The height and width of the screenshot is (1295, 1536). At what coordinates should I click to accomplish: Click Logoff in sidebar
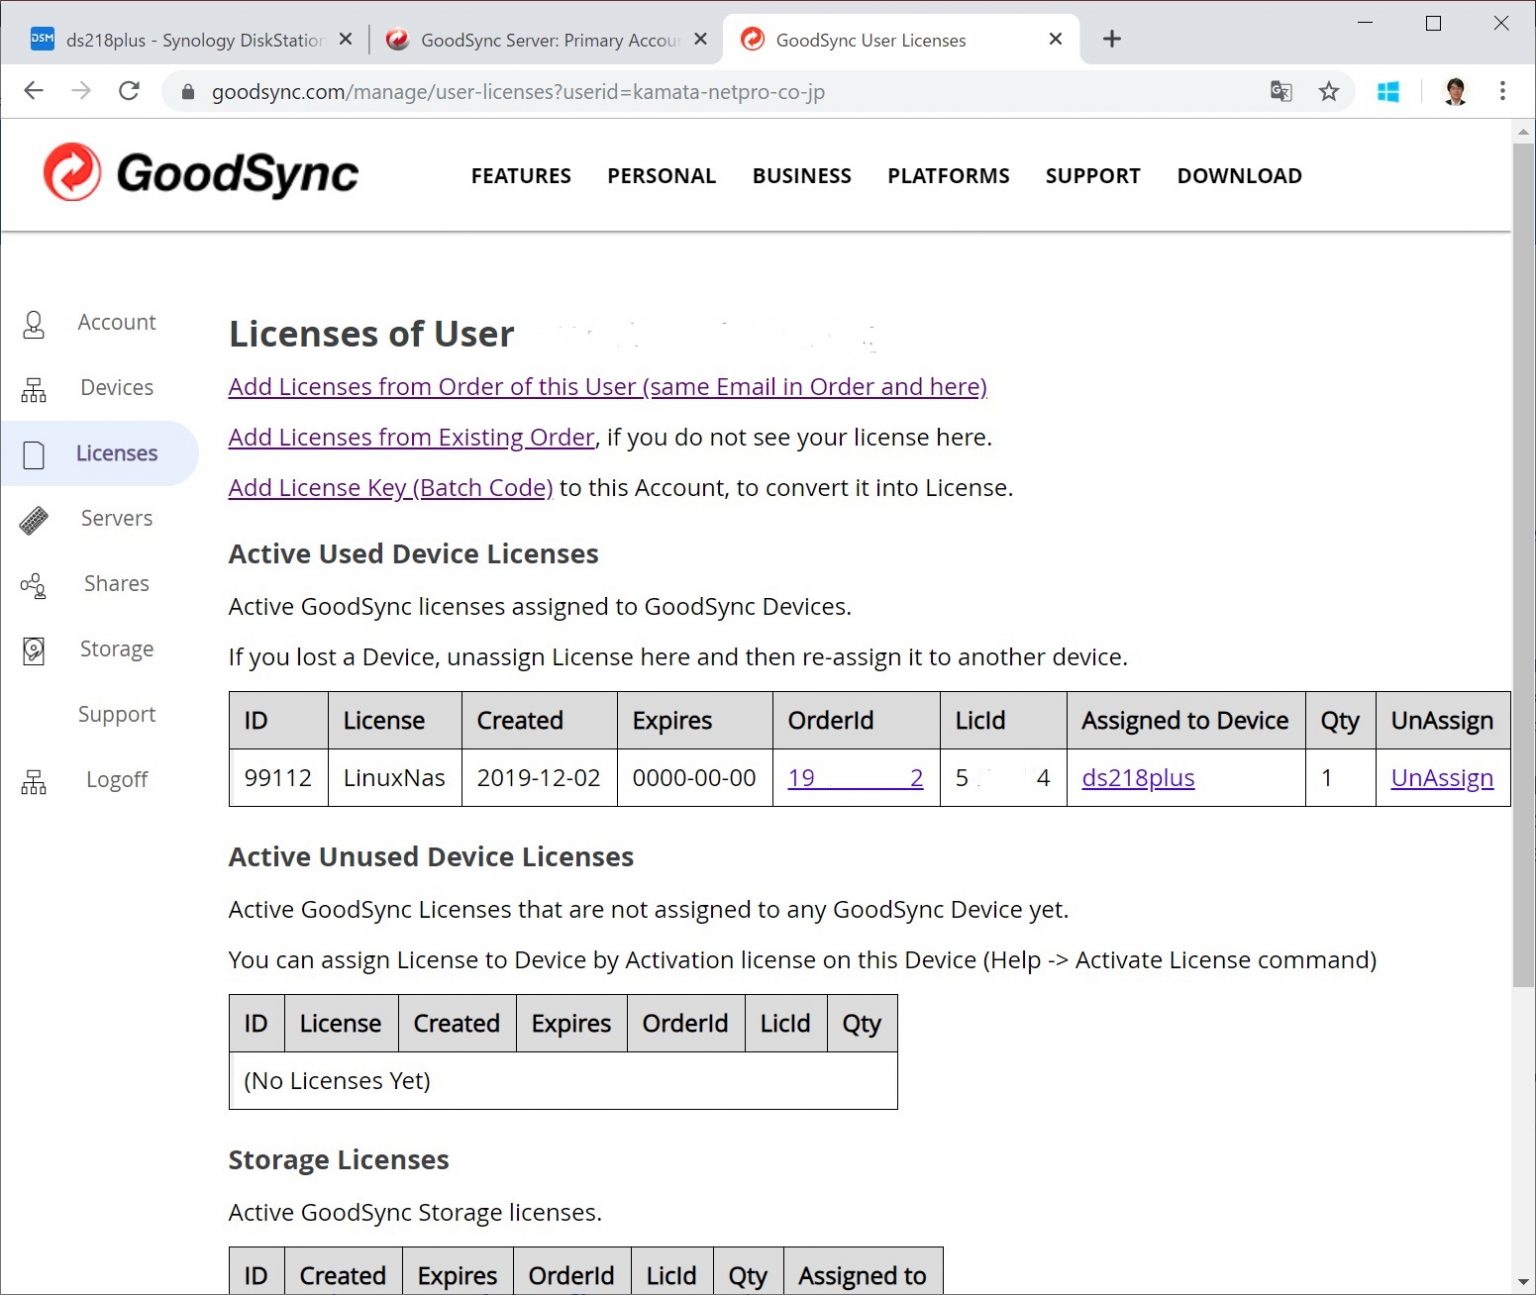pos(117,780)
